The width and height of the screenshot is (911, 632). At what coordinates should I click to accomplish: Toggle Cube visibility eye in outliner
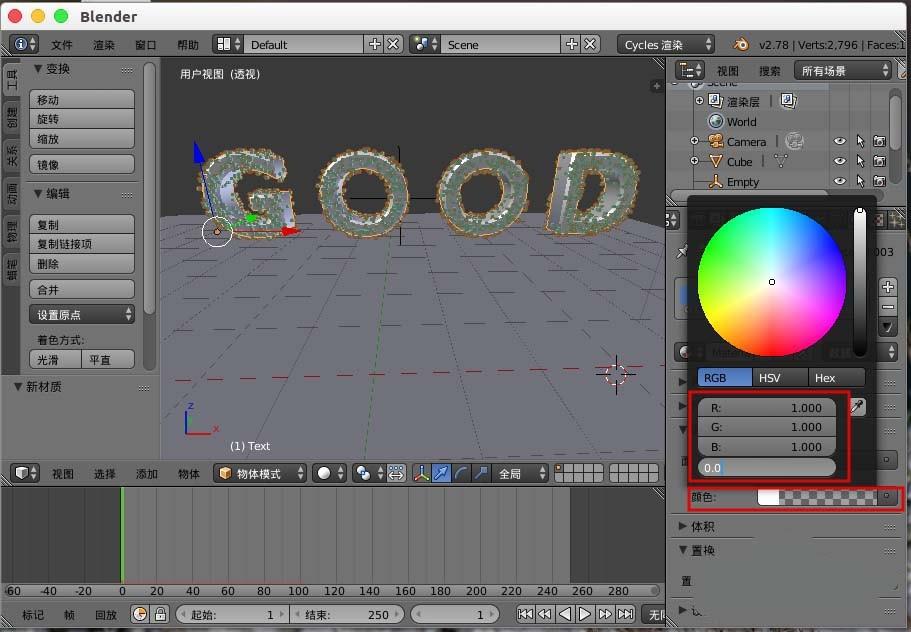pos(840,161)
